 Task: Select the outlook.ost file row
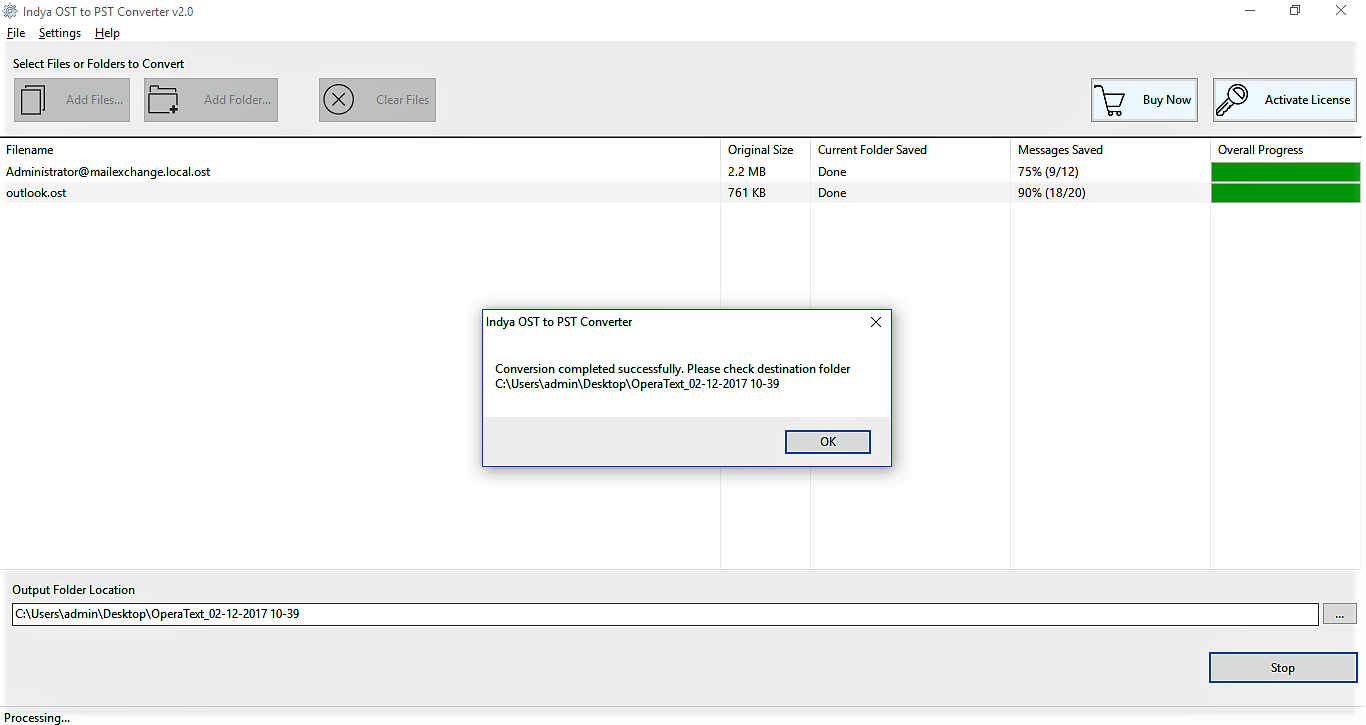pos(680,193)
